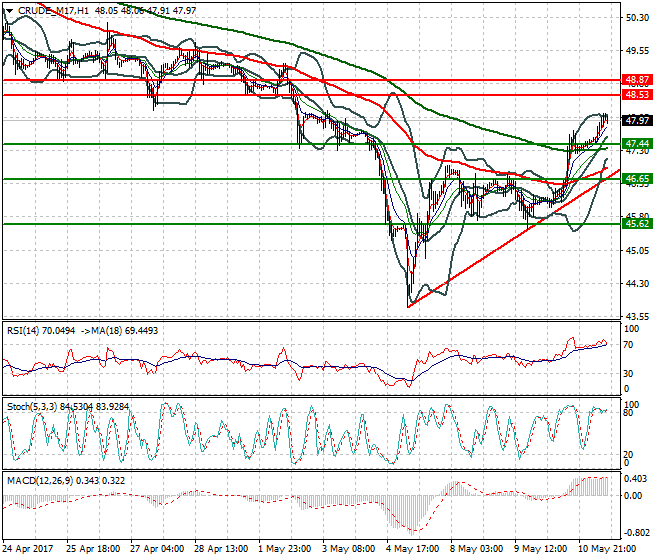Image resolution: width=660 pixels, height=560 pixels.
Task: Click the RSI scale value 70
Action: click(628, 345)
